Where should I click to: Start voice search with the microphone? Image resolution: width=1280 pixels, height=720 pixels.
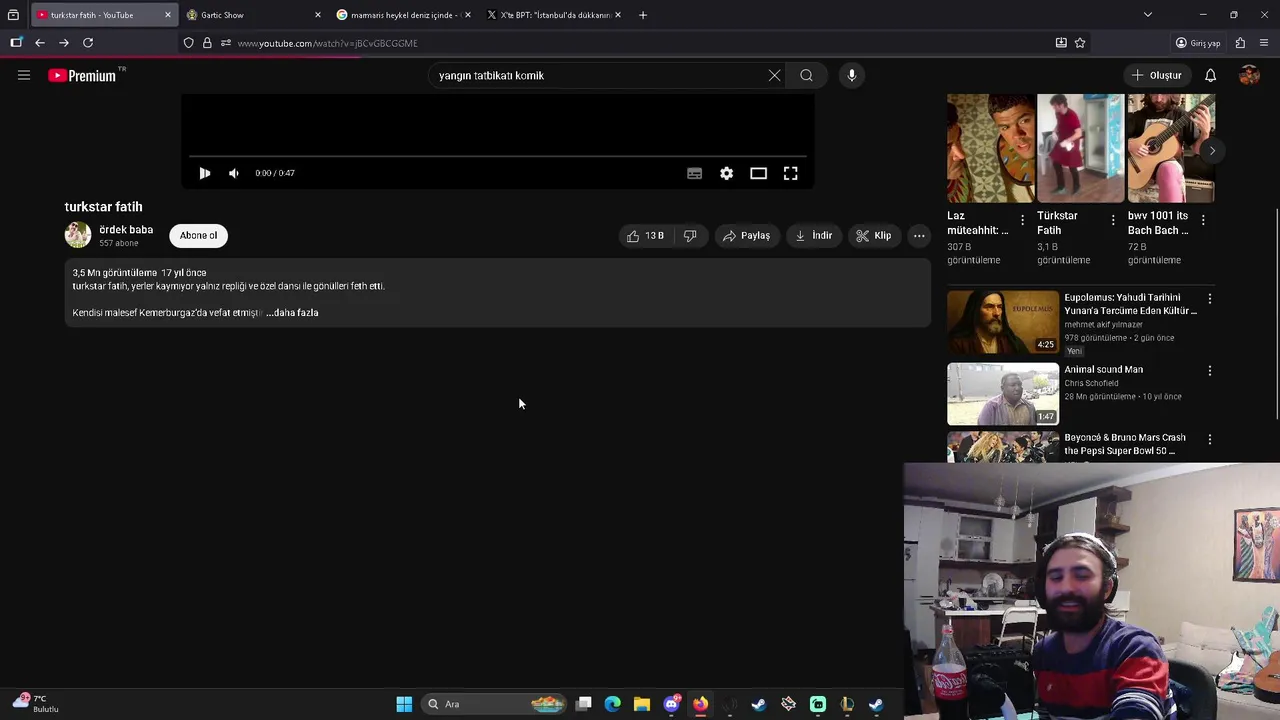[852, 75]
